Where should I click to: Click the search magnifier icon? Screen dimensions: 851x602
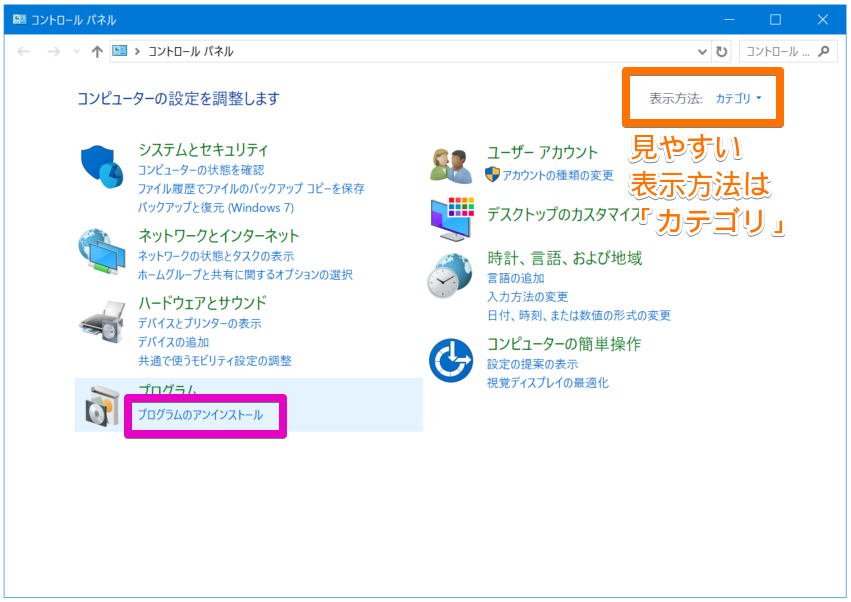click(x=824, y=52)
